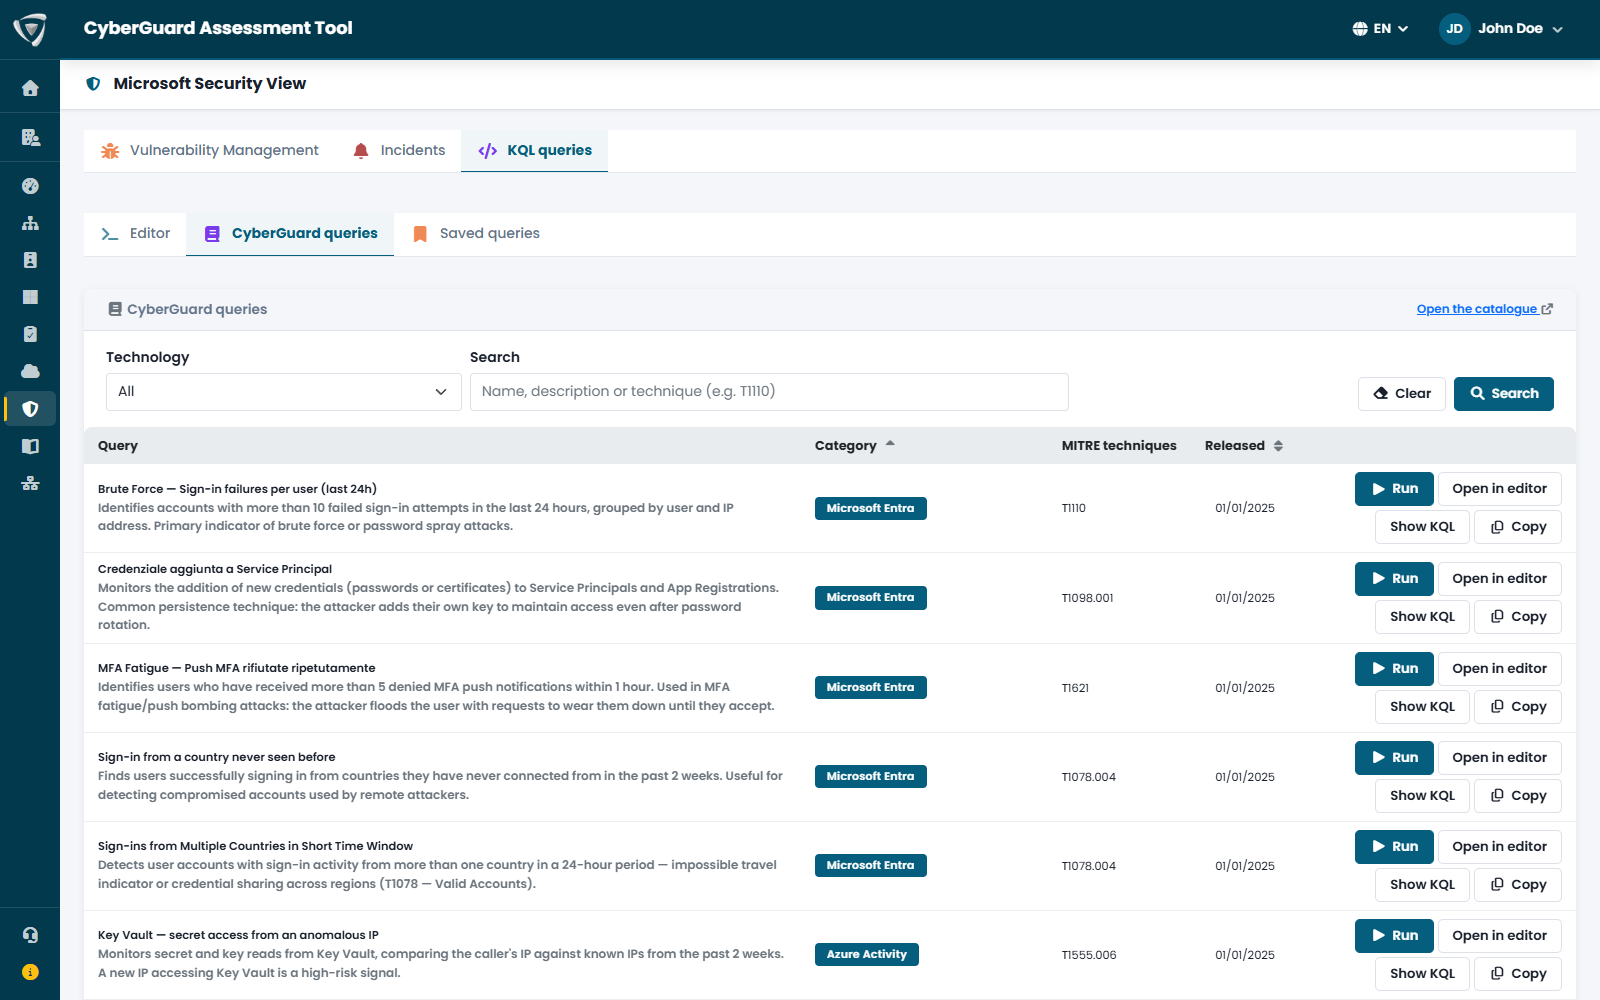Open the building-with-user icon in the sidebar
The image size is (1600, 1000).
pyautogui.click(x=30, y=137)
